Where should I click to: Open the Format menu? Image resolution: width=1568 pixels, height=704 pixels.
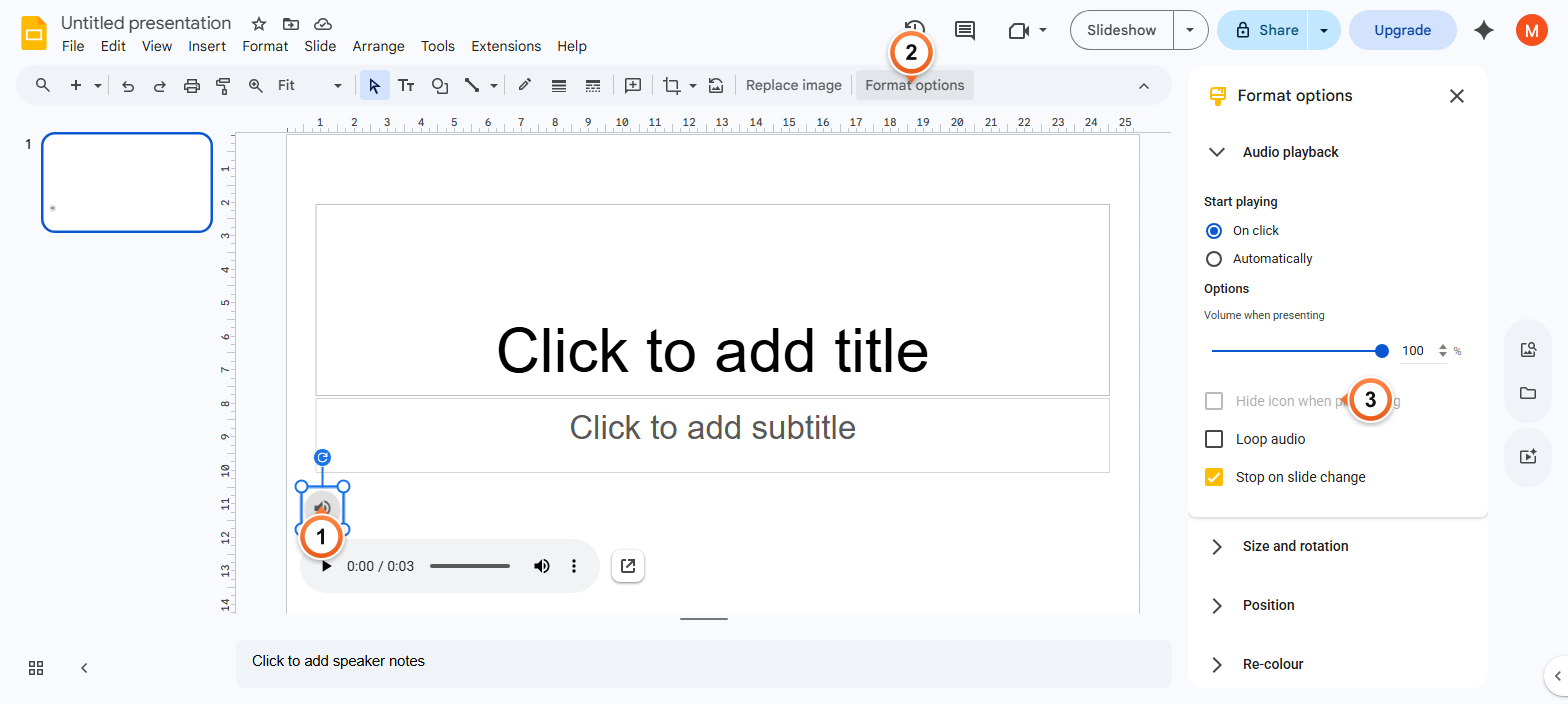click(x=265, y=46)
